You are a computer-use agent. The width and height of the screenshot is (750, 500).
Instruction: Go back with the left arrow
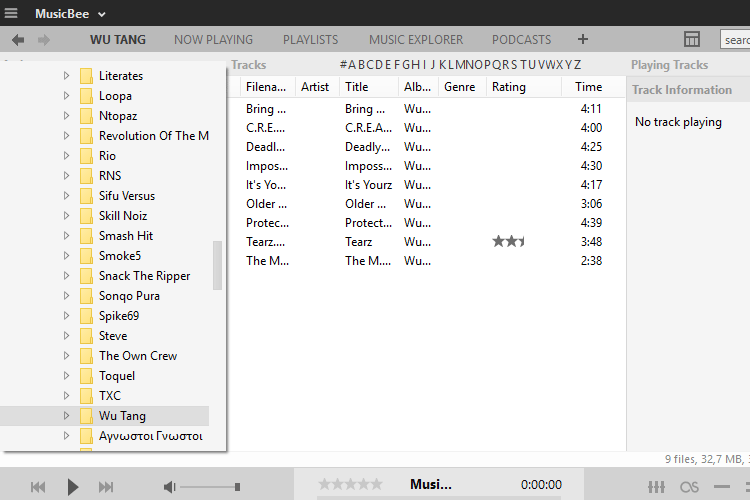pyautogui.click(x=18, y=40)
